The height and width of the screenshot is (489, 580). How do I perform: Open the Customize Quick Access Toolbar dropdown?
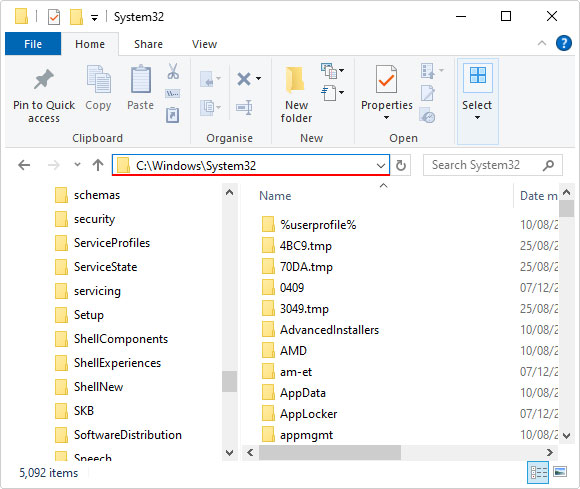coord(95,18)
